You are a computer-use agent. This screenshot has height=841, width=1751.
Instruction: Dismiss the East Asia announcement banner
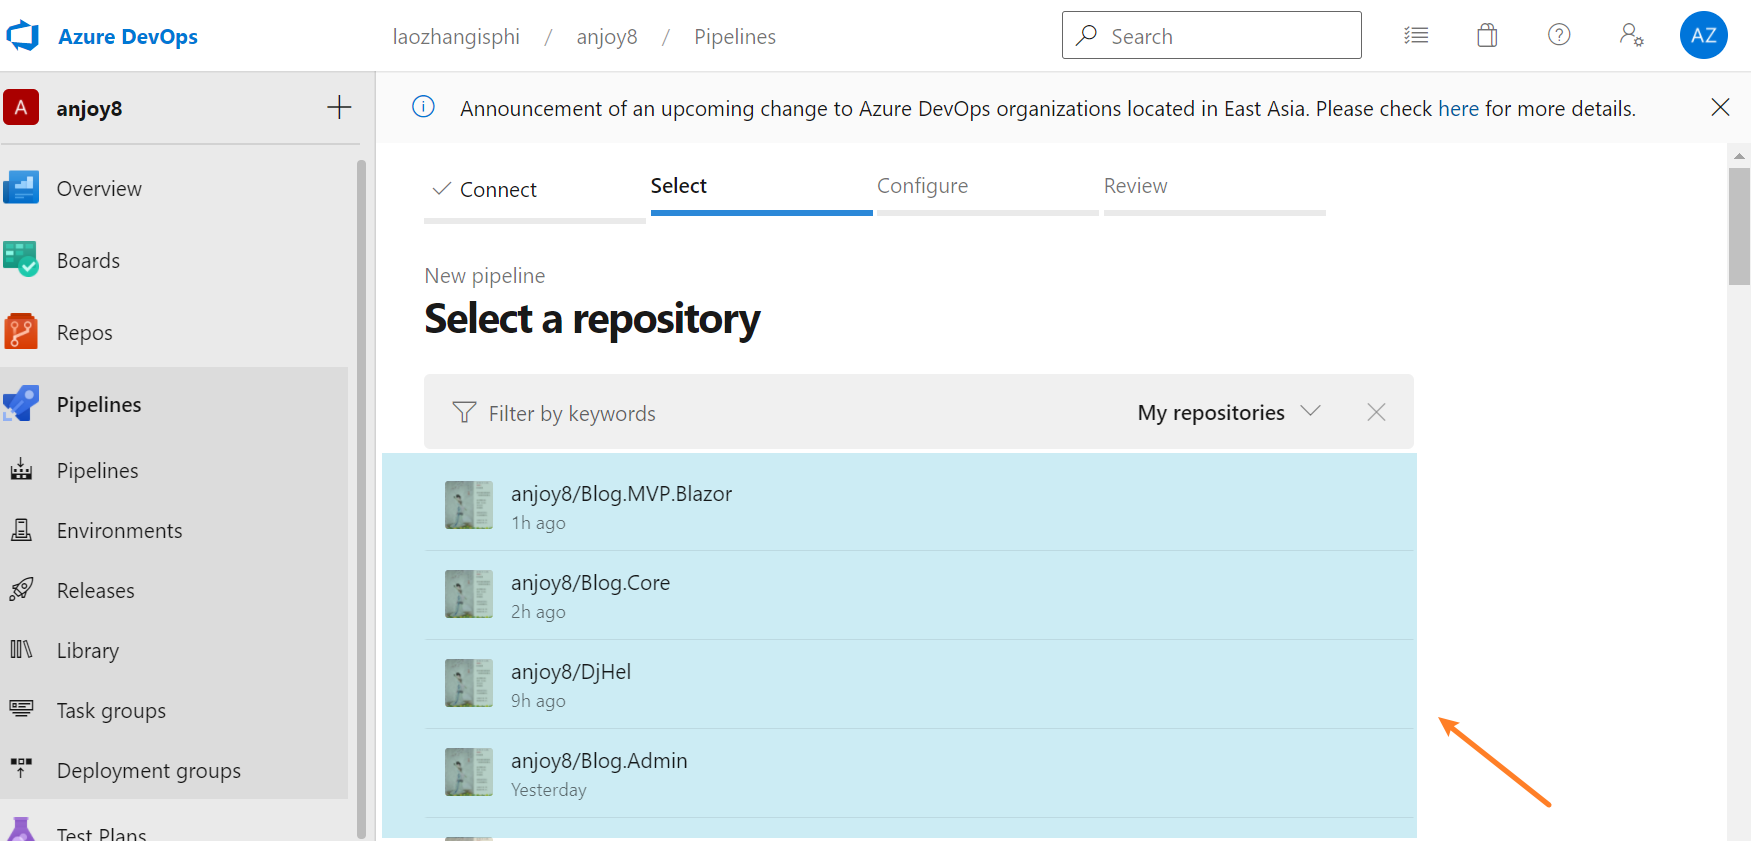click(x=1720, y=107)
